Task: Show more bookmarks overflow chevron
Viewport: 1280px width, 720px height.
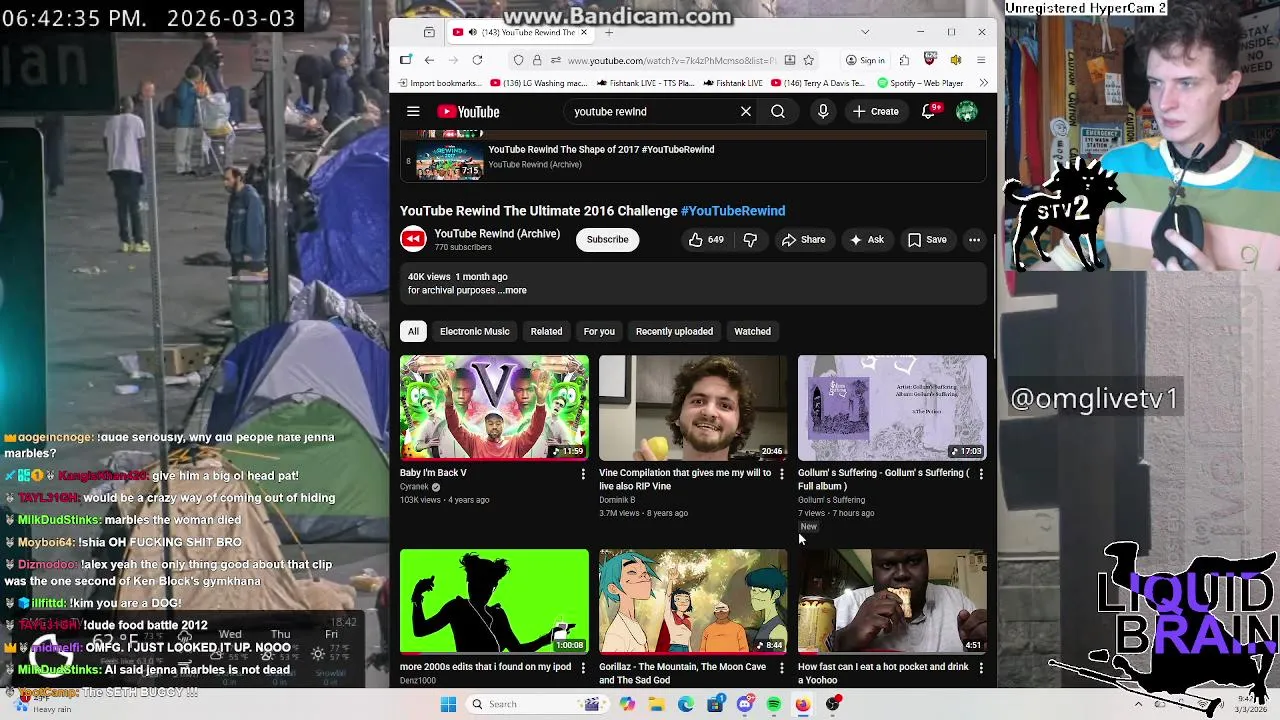Action: pyautogui.click(x=983, y=83)
